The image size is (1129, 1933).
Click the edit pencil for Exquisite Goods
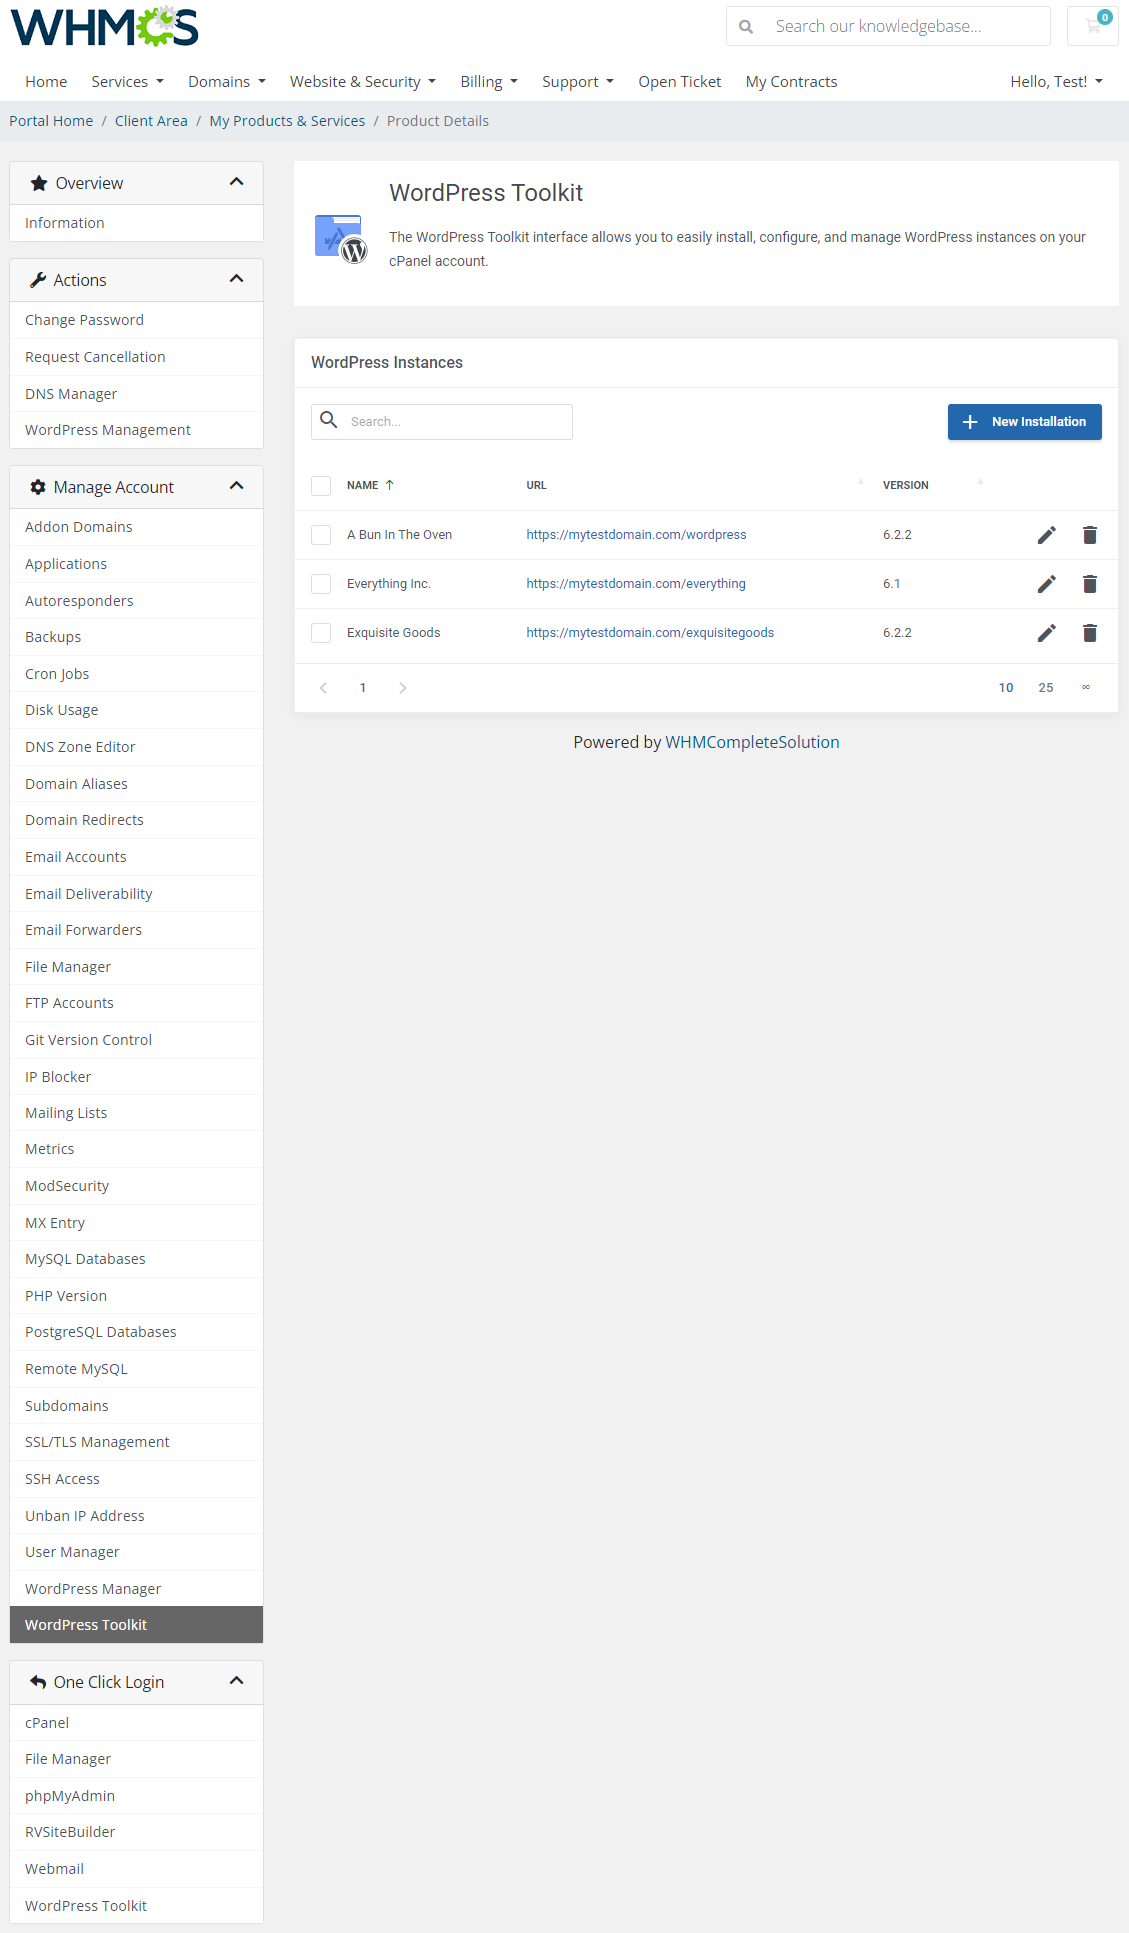[1046, 633]
